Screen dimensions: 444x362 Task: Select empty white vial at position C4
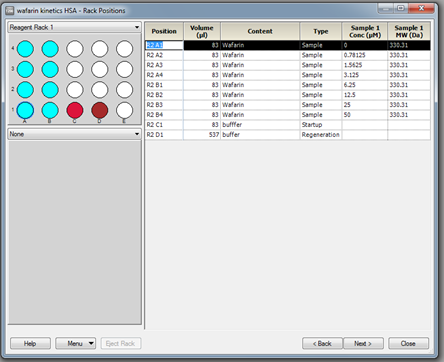(75, 49)
